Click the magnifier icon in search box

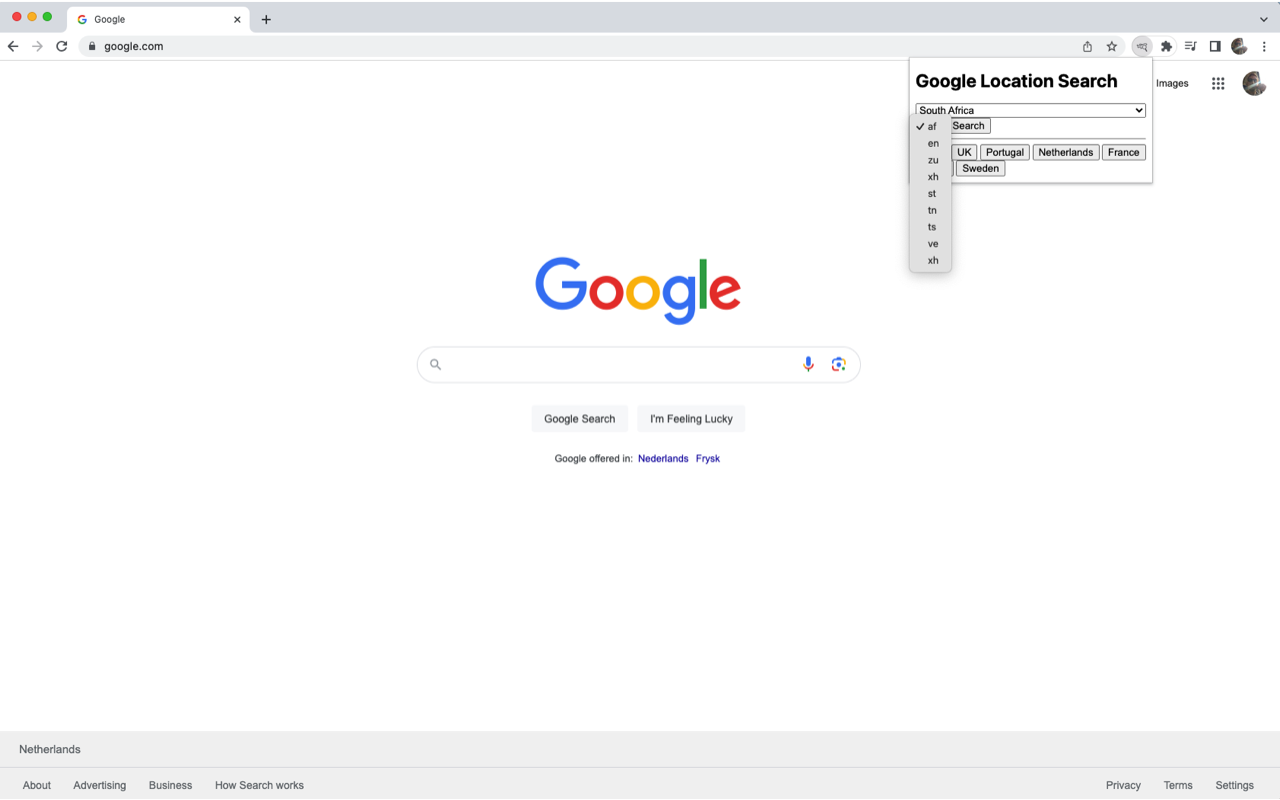point(435,364)
